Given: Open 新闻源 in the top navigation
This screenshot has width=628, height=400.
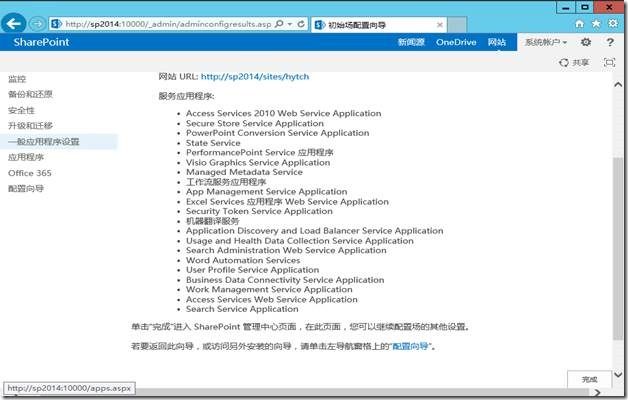Looking at the screenshot, I should (x=411, y=42).
